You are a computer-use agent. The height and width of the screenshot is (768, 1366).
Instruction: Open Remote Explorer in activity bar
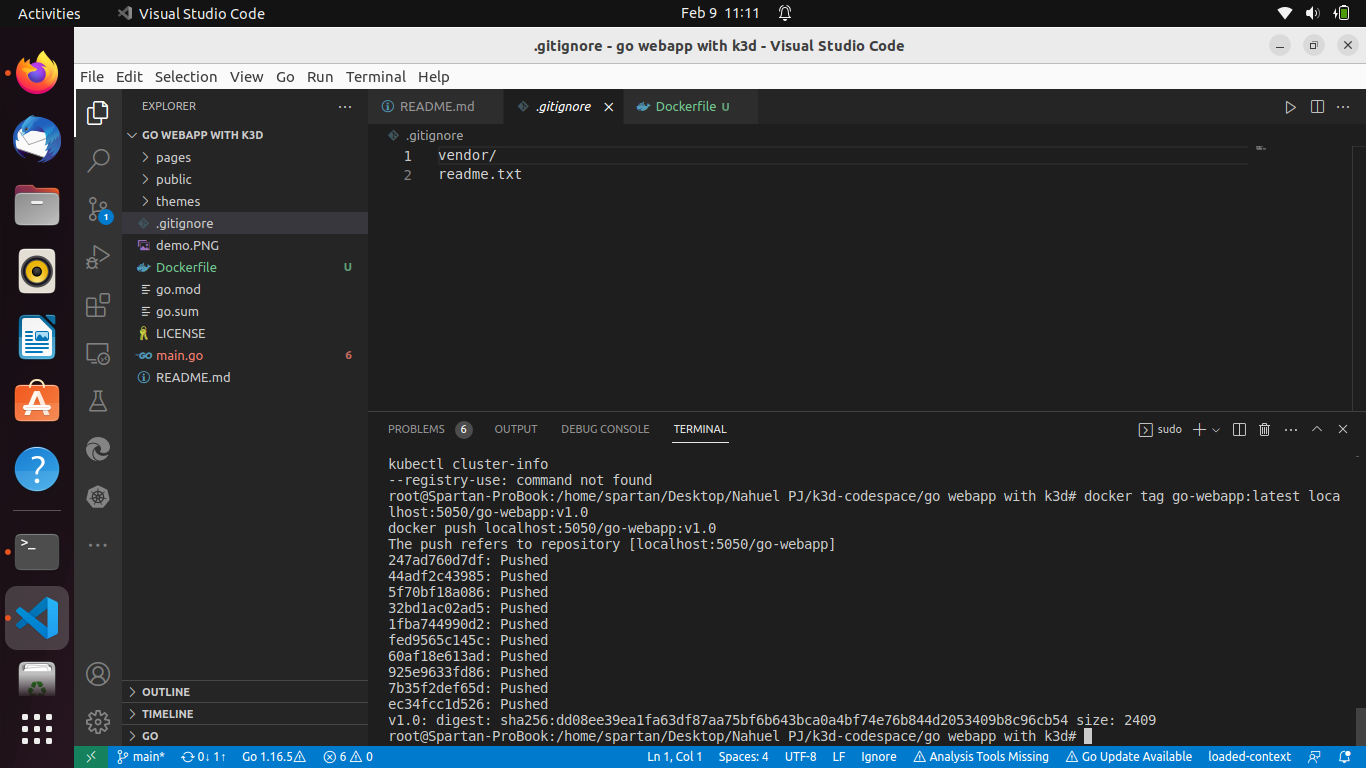point(98,353)
